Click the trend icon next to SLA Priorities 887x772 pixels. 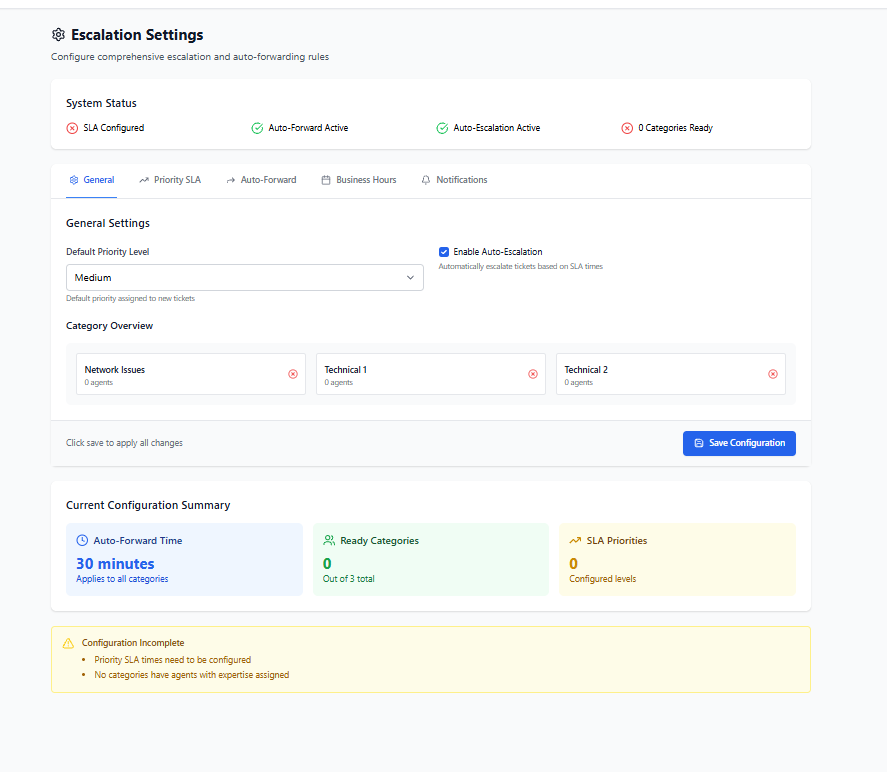click(575, 540)
